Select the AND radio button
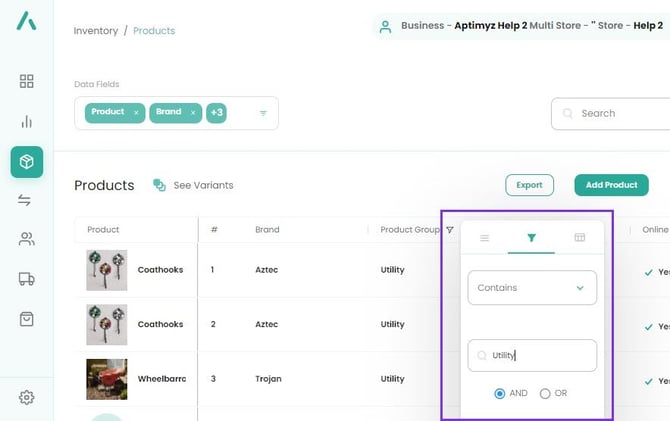Viewport: 670px width, 421px height. pos(500,393)
